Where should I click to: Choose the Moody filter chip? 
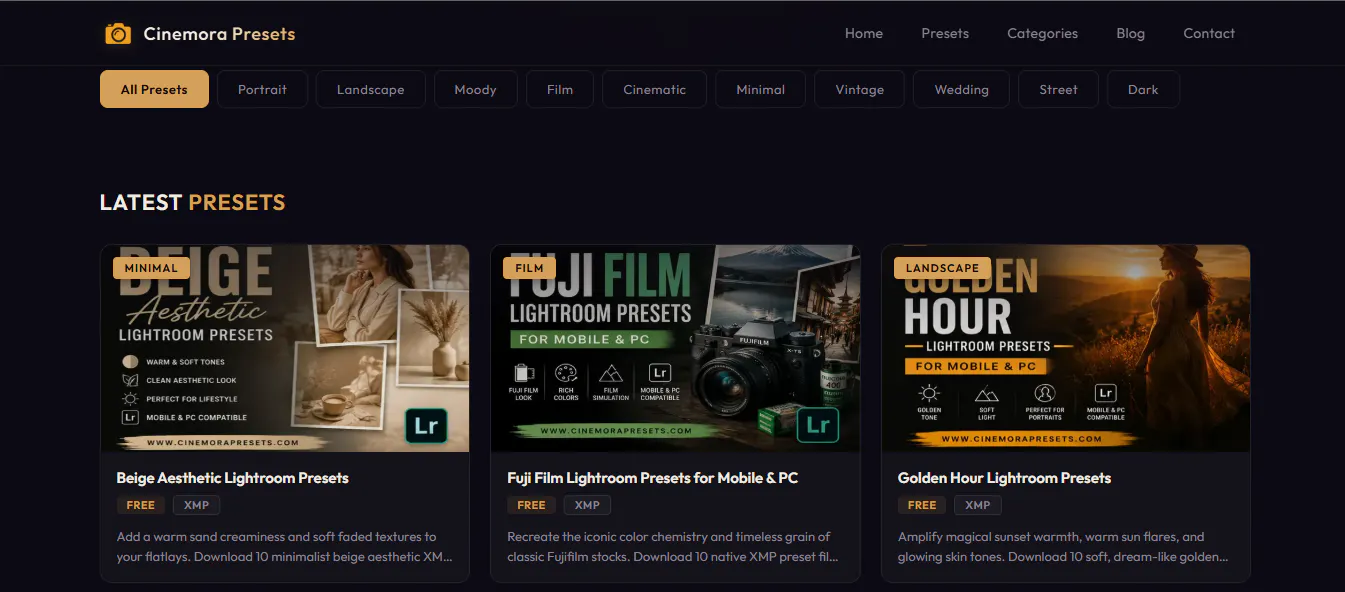pyautogui.click(x=475, y=89)
